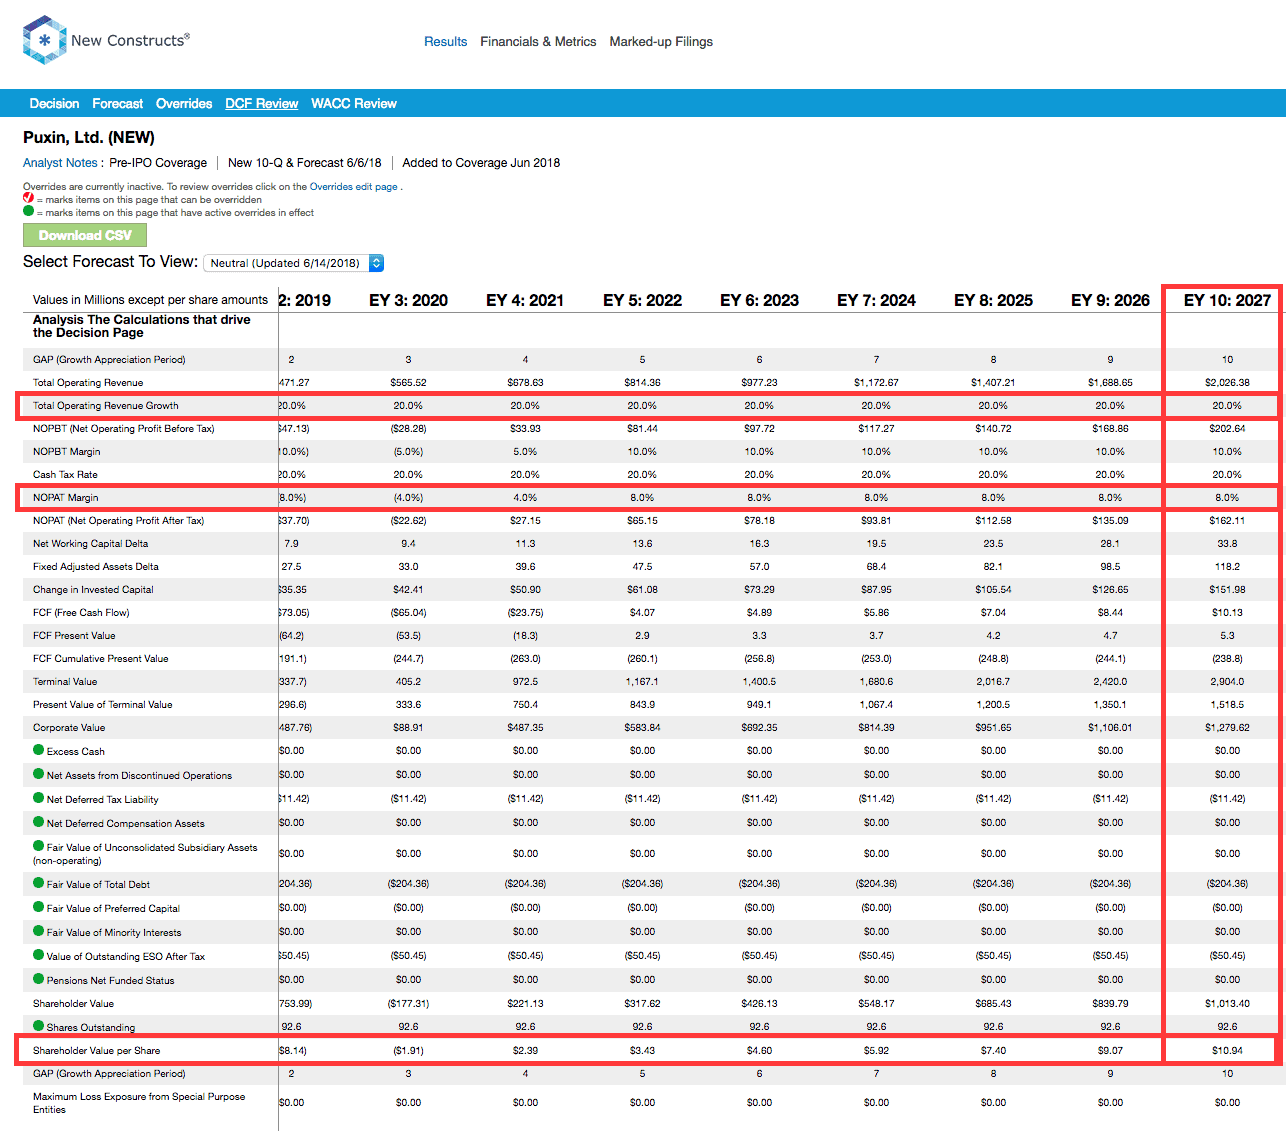The image size is (1286, 1131).
Task: Click the $4.60 share value for 2023
Action: click(x=759, y=1051)
